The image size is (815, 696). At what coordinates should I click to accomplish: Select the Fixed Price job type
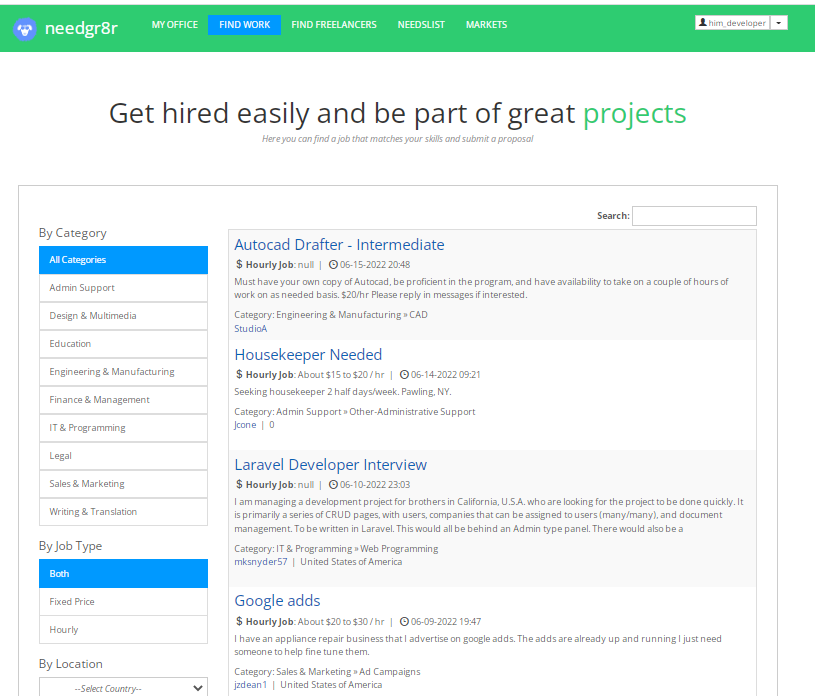(x=123, y=602)
